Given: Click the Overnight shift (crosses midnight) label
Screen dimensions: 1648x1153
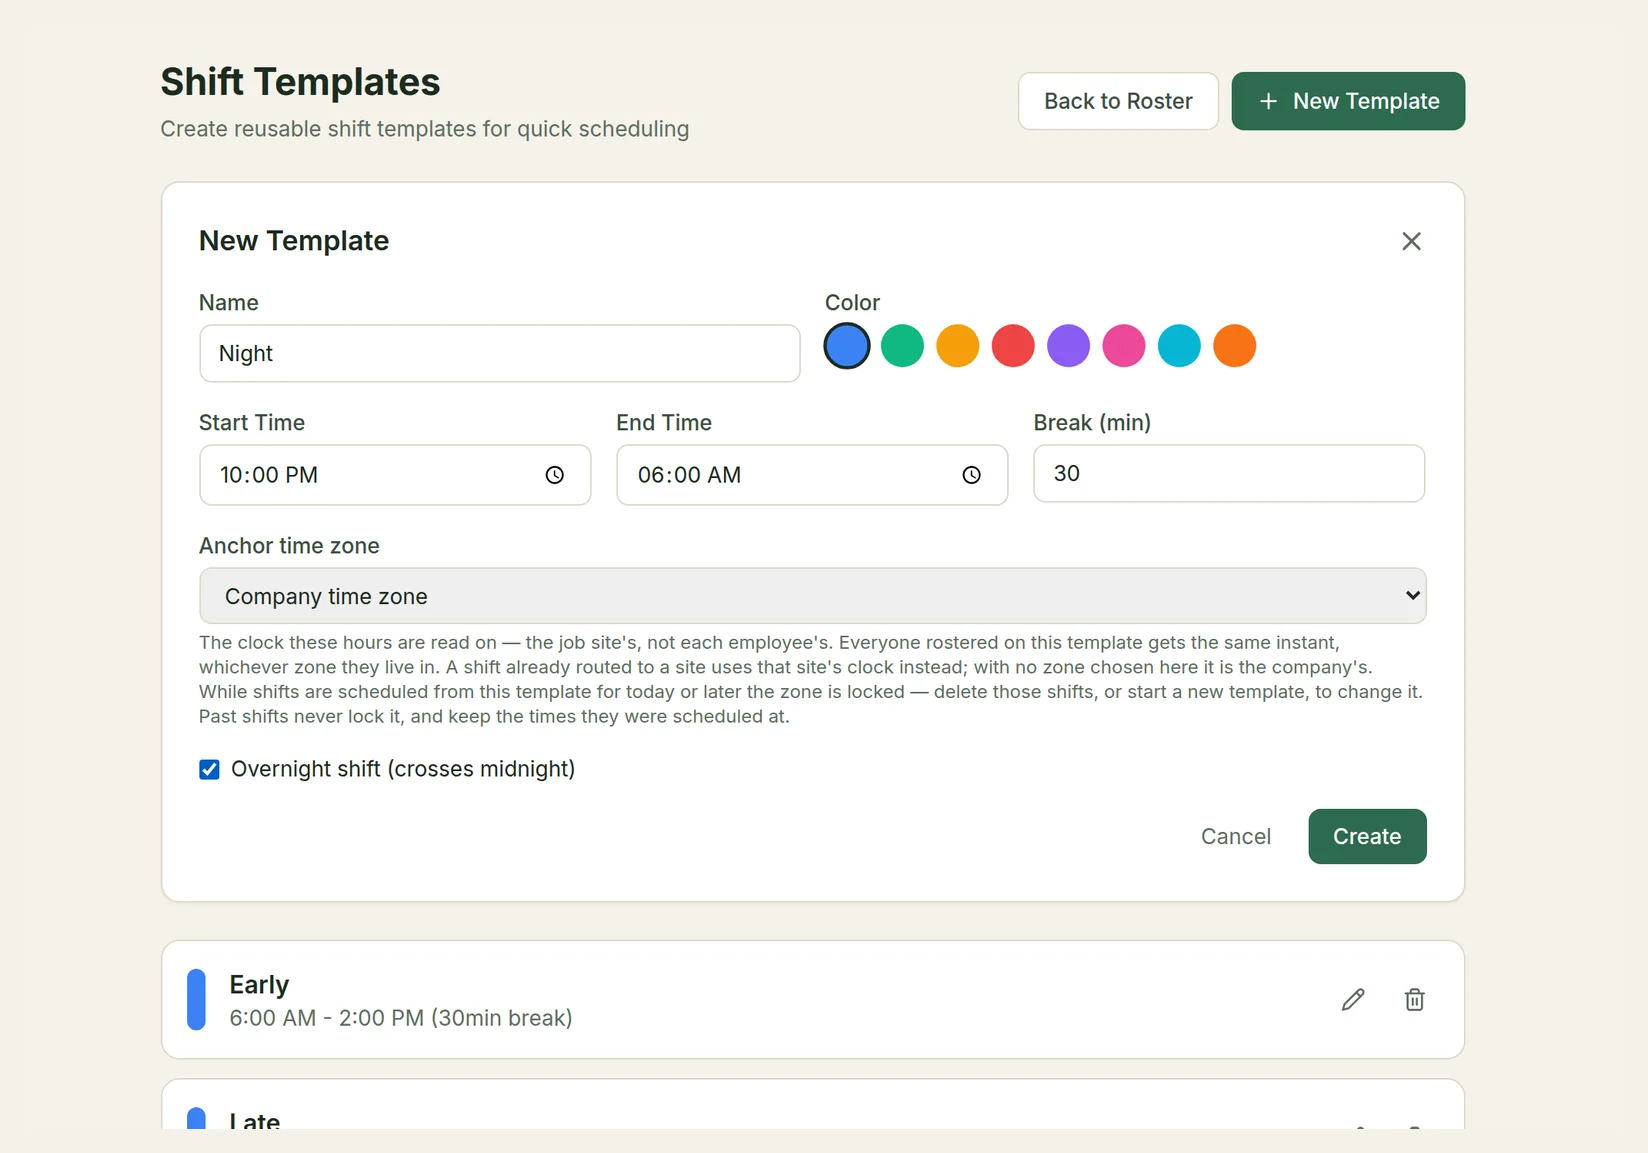Looking at the screenshot, I should (x=403, y=769).
